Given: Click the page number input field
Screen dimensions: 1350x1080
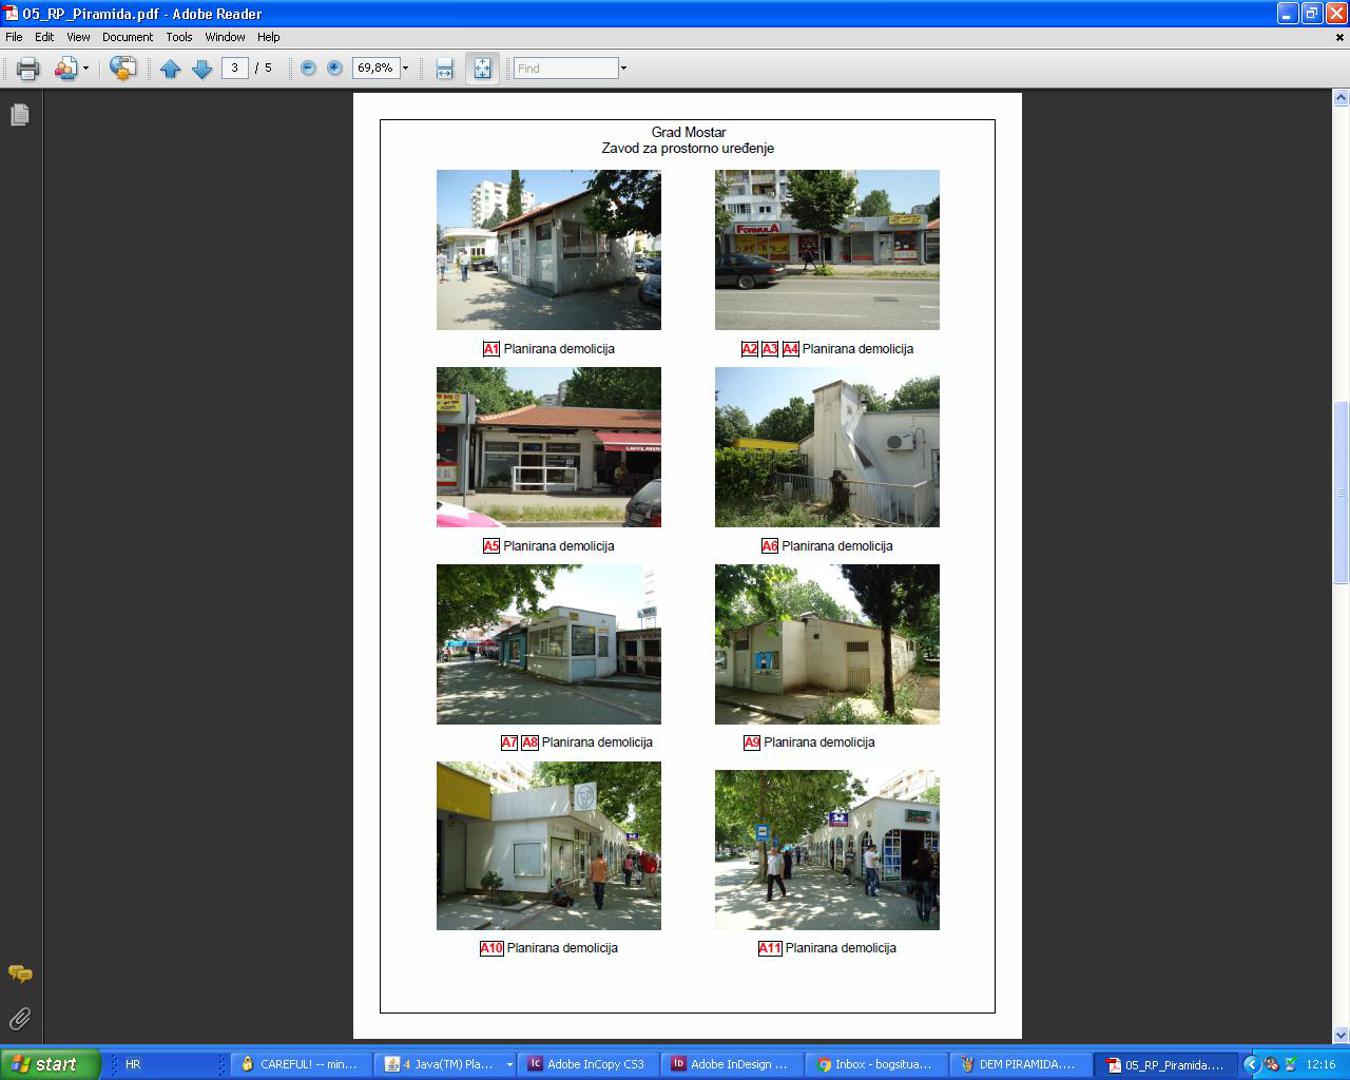Looking at the screenshot, I should pos(235,68).
